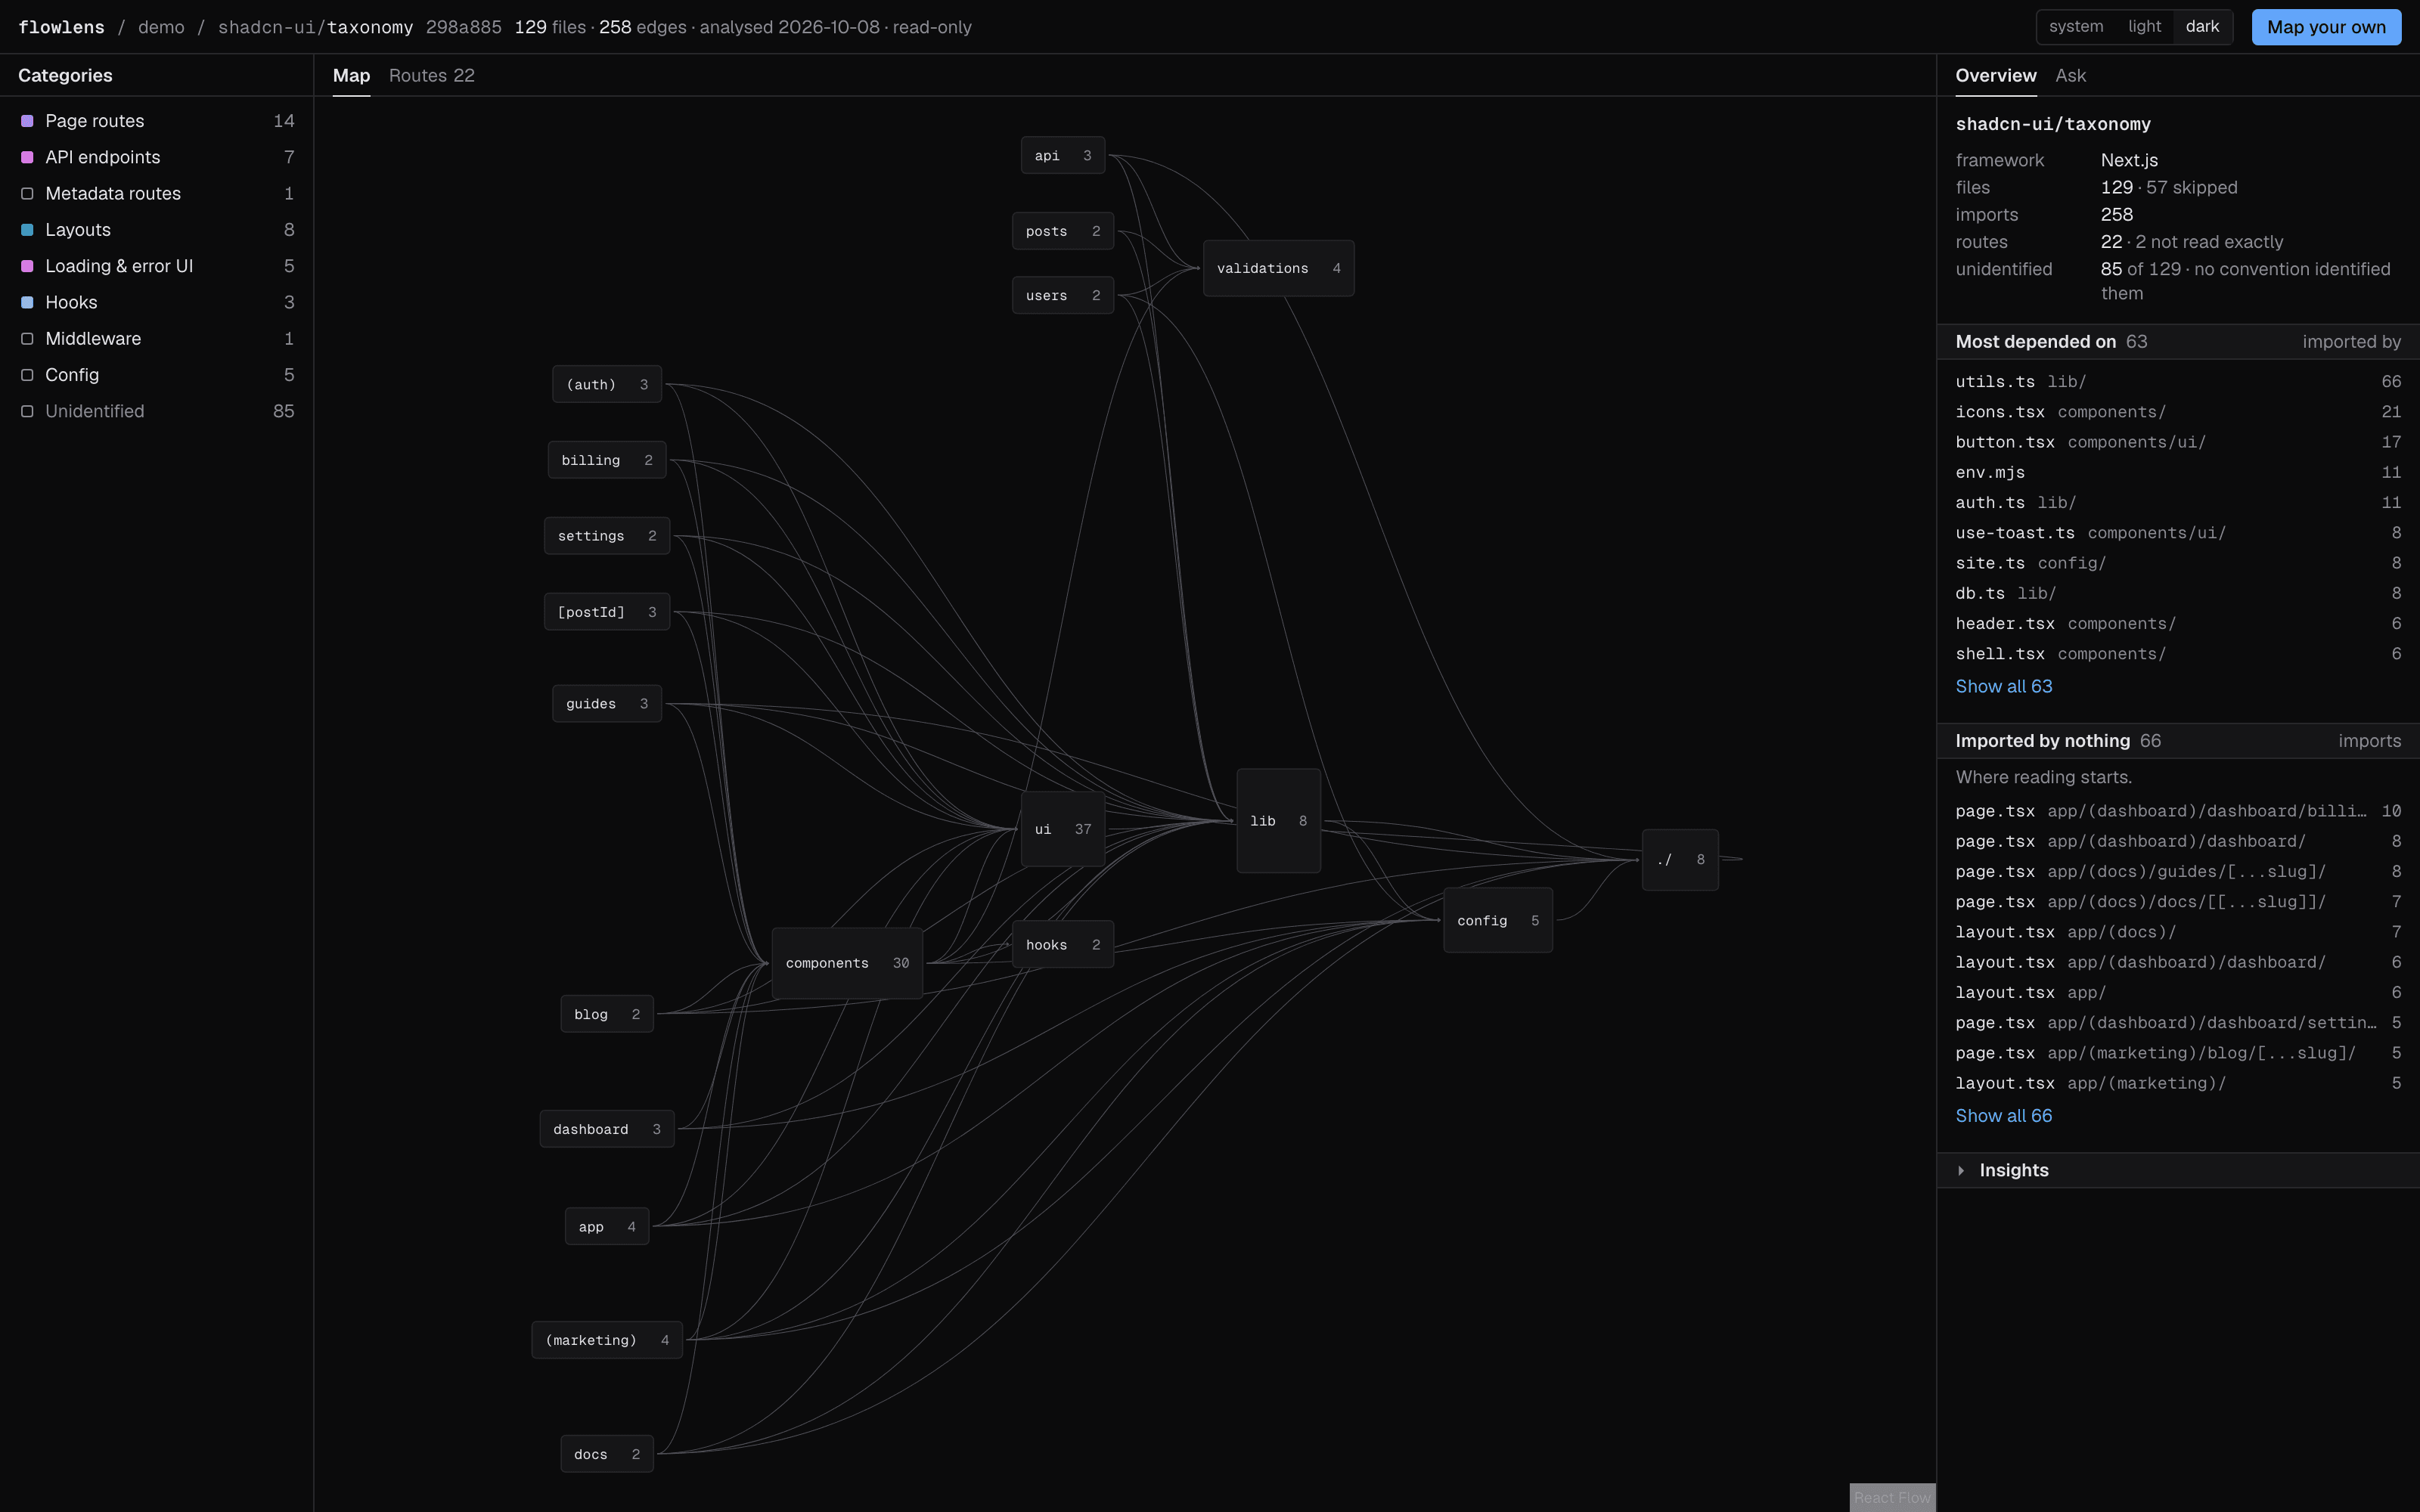Viewport: 2420px width, 1512px height.
Task: Click env.mjs row
Action: [x=2178, y=472]
